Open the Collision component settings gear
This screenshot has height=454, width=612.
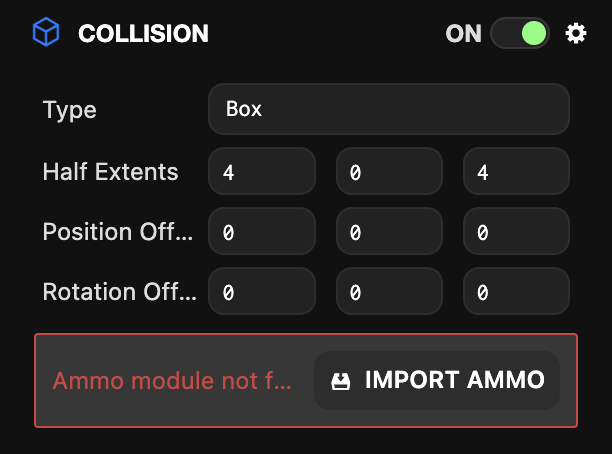(x=576, y=33)
